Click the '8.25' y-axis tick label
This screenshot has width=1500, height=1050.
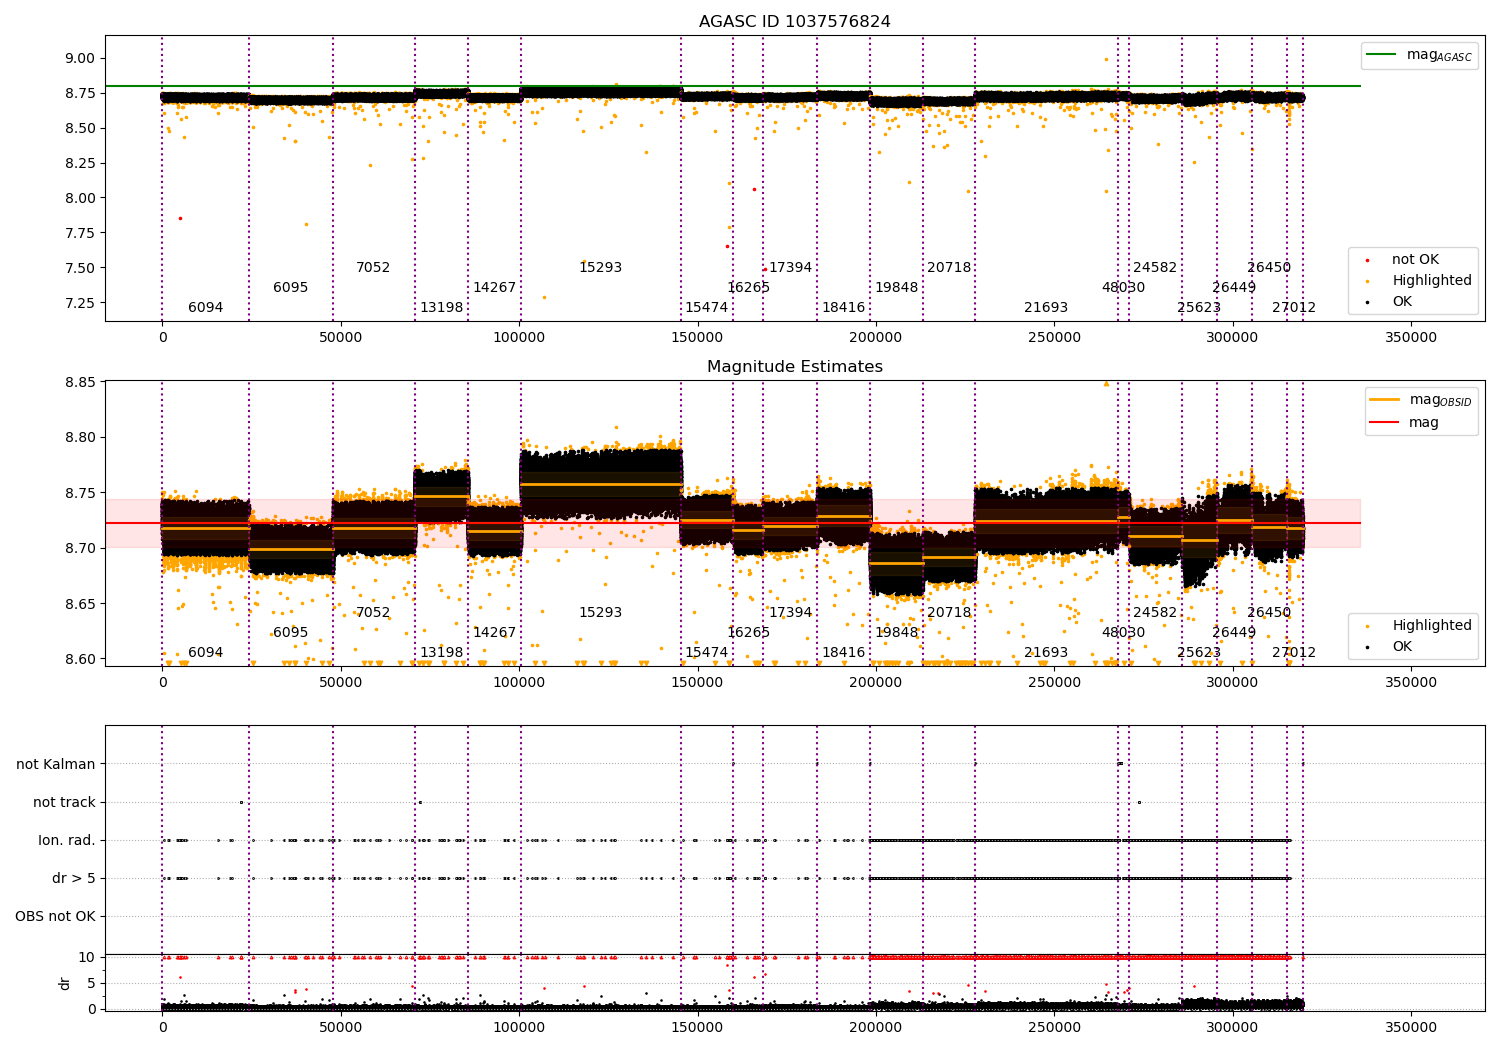click(80, 163)
